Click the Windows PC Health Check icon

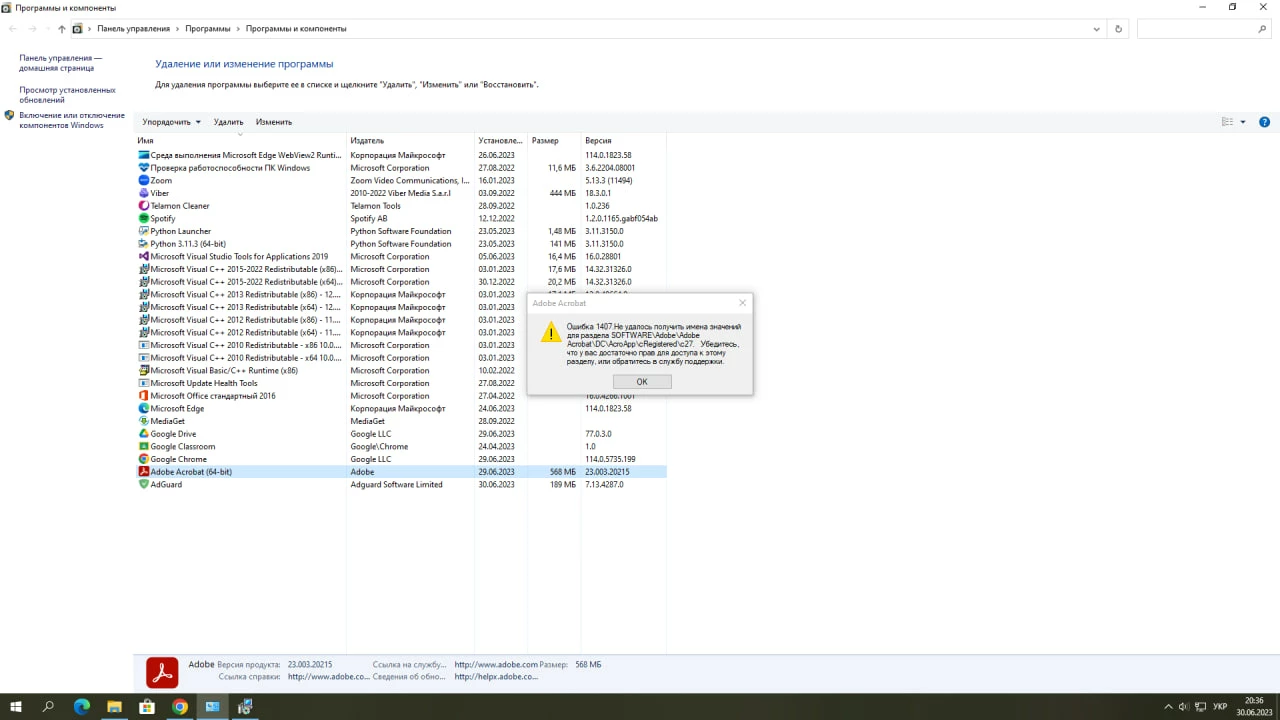pos(143,168)
